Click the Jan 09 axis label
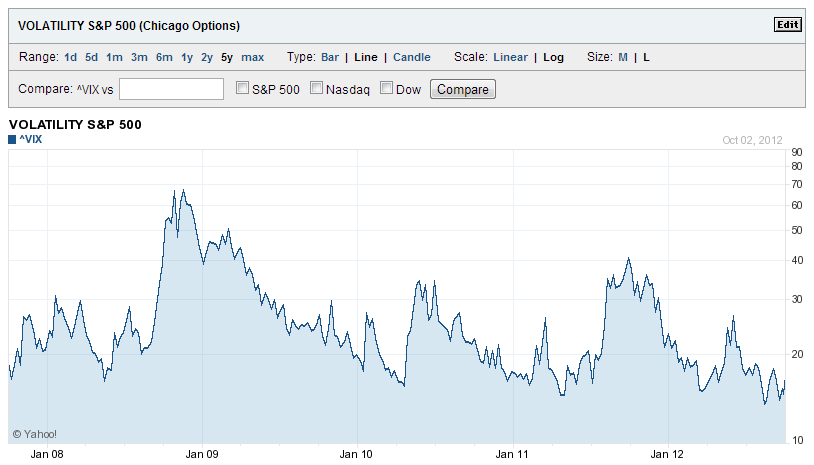Image resolution: width=814 pixels, height=465 pixels. click(x=202, y=454)
